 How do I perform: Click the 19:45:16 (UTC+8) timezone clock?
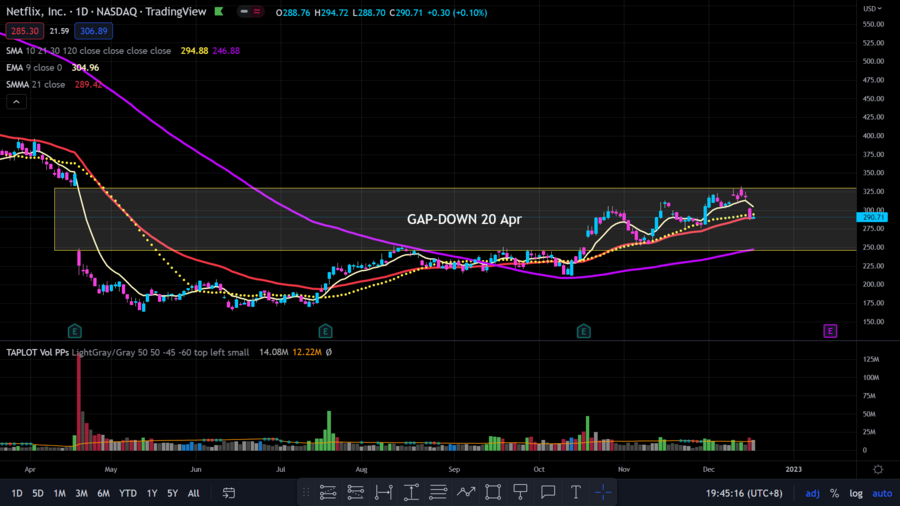coord(744,493)
